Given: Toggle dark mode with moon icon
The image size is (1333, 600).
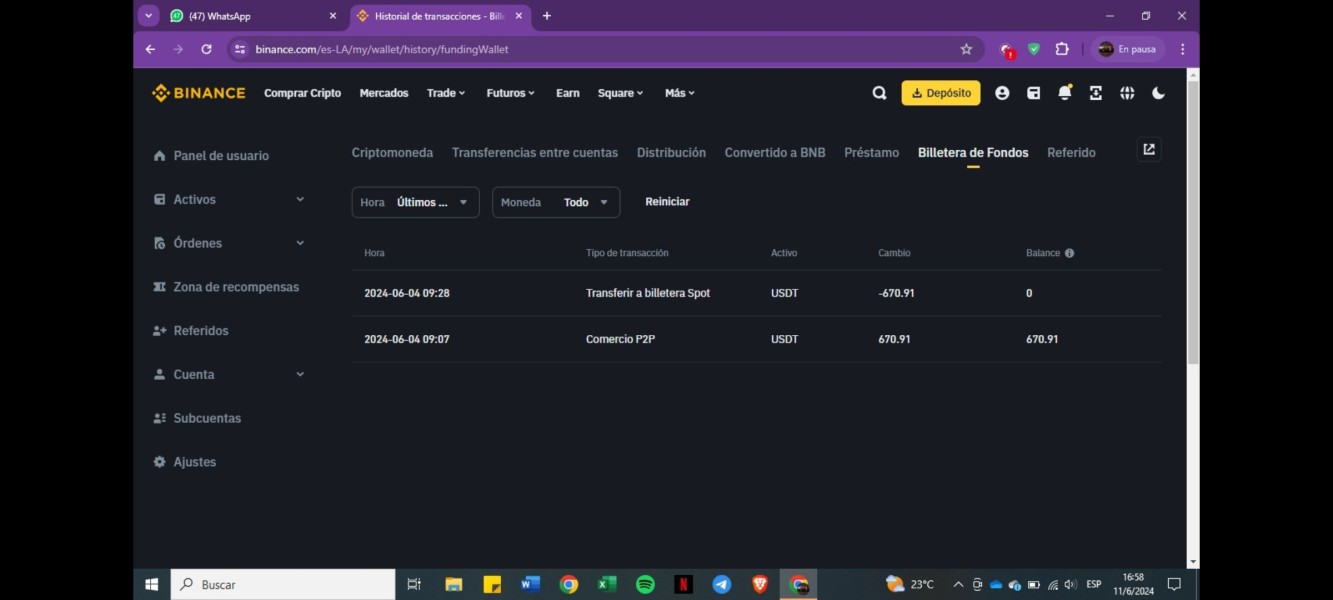Looking at the screenshot, I should [x=1158, y=93].
